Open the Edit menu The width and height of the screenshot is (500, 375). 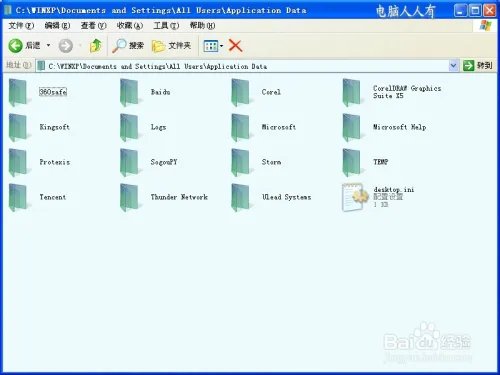(x=57, y=25)
